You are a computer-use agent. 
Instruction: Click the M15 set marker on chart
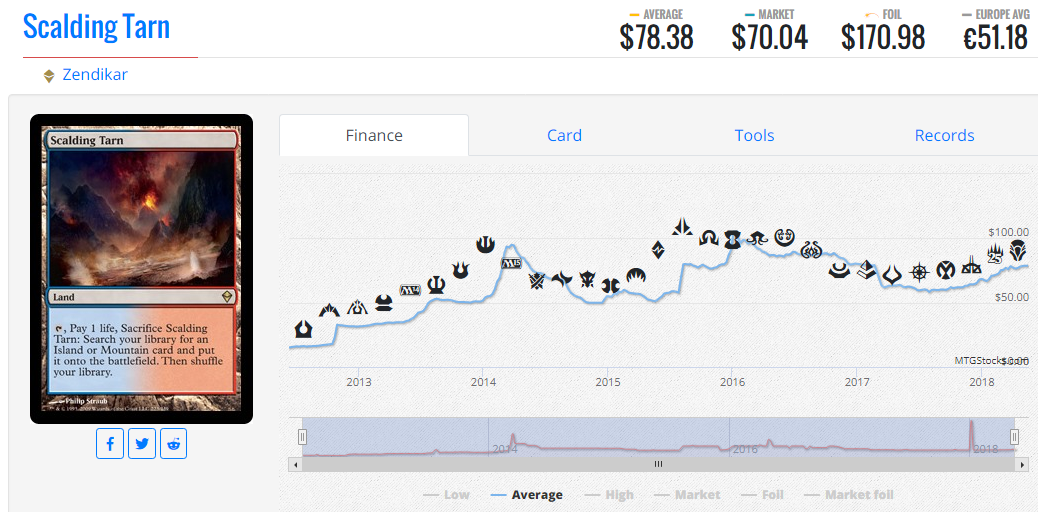click(511, 263)
